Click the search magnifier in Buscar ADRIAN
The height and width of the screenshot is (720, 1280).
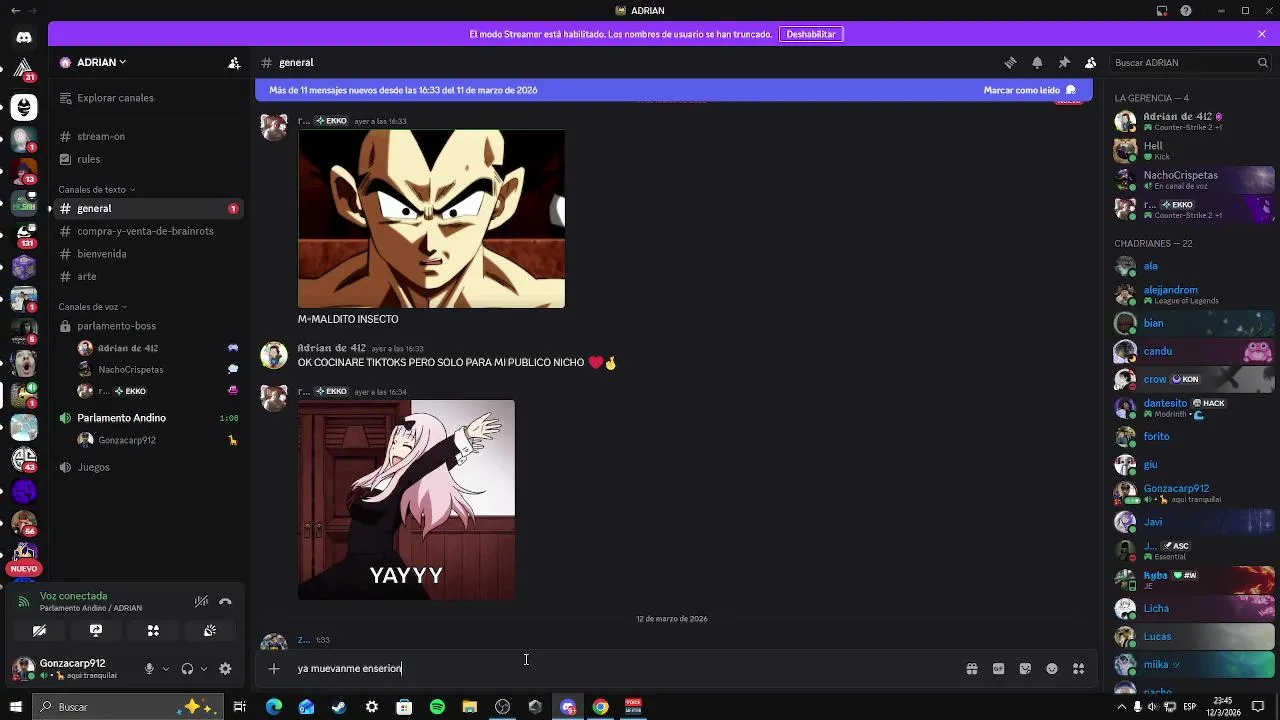click(1262, 62)
